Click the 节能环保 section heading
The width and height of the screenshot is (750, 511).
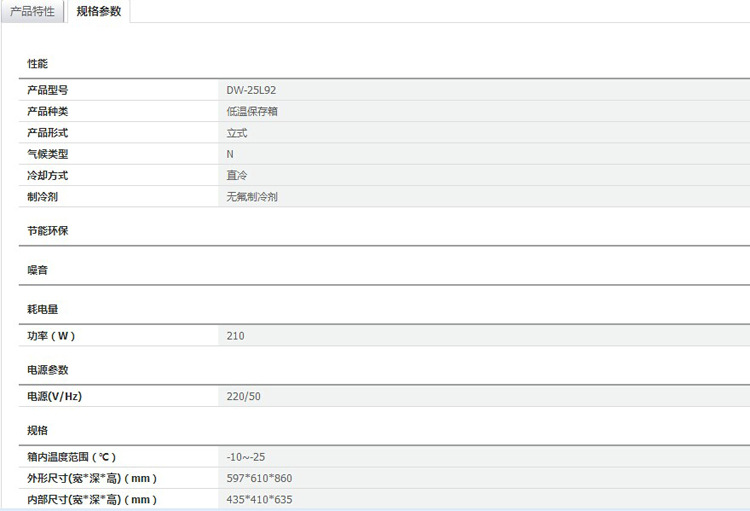[47, 231]
